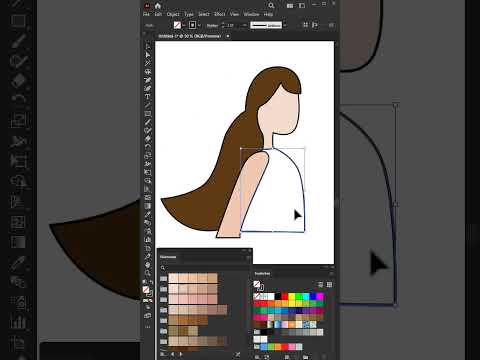The width and height of the screenshot is (480, 360).
Task: Open the workspace switcher icon
Action: pos(302,6)
